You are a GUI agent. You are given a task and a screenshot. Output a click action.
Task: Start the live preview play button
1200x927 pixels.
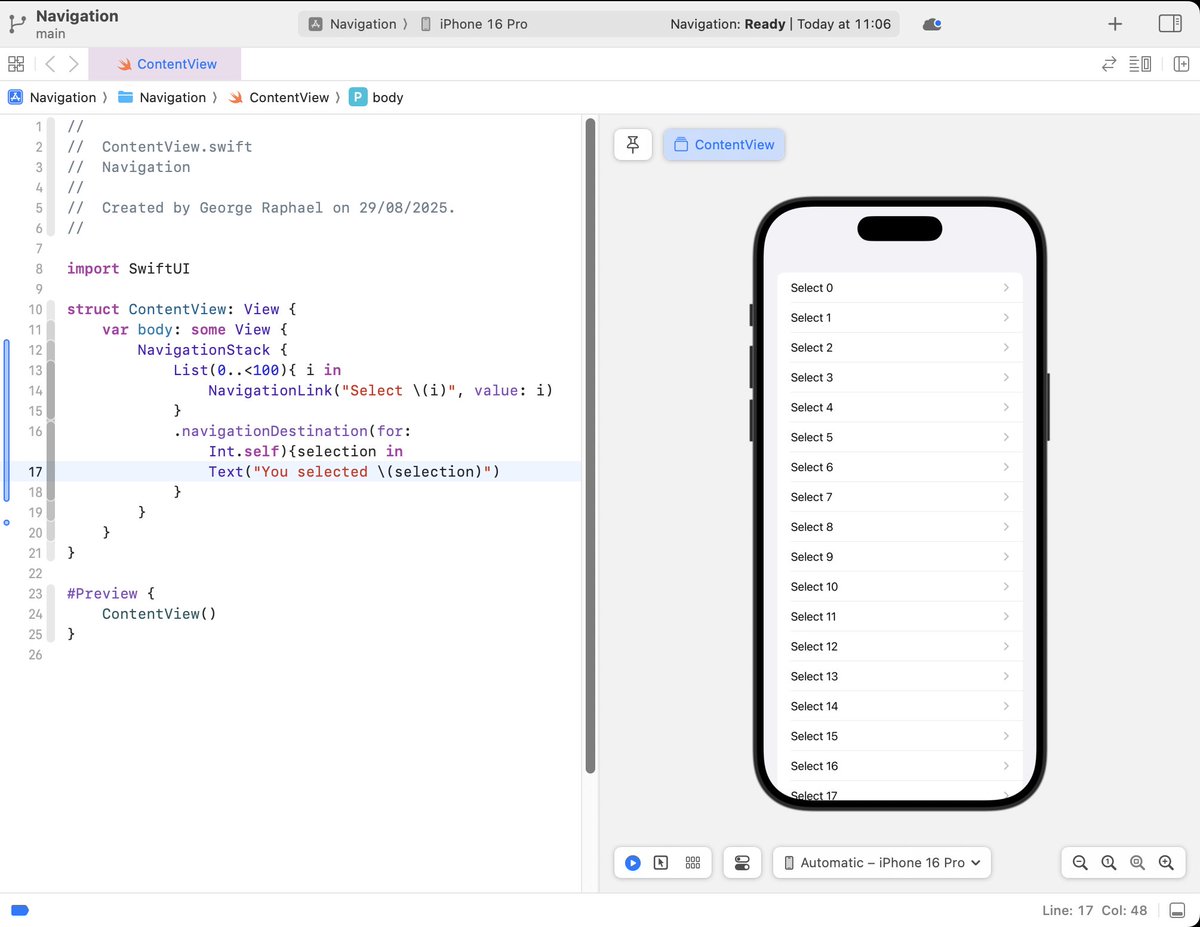tap(632, 862)
